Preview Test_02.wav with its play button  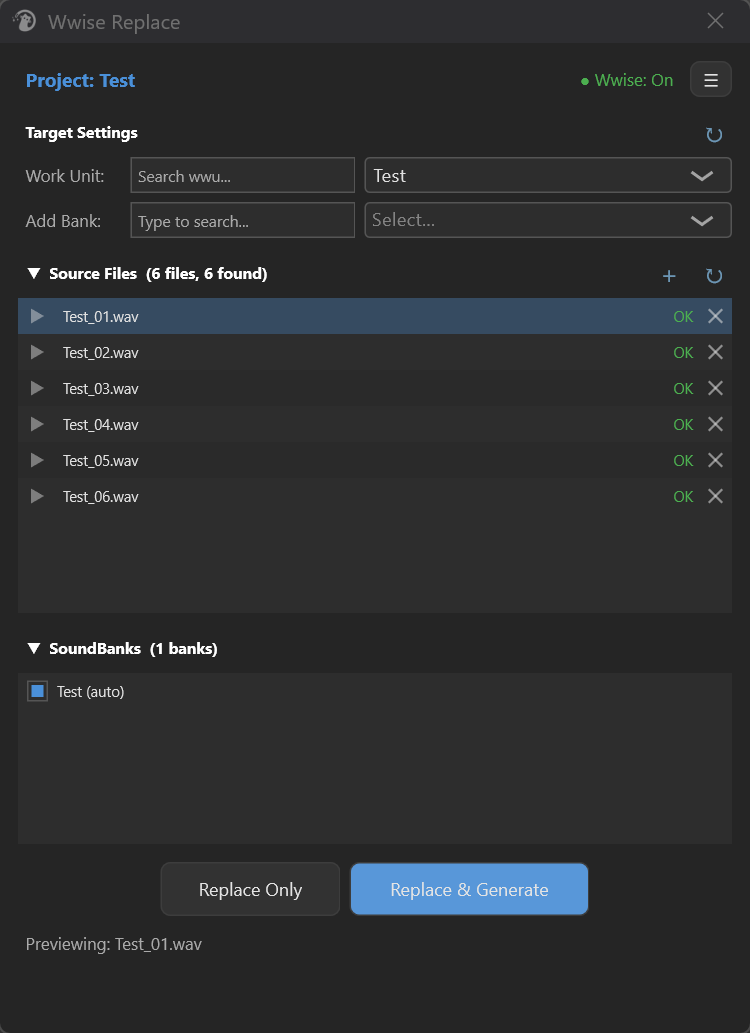(x=37, y=352)
